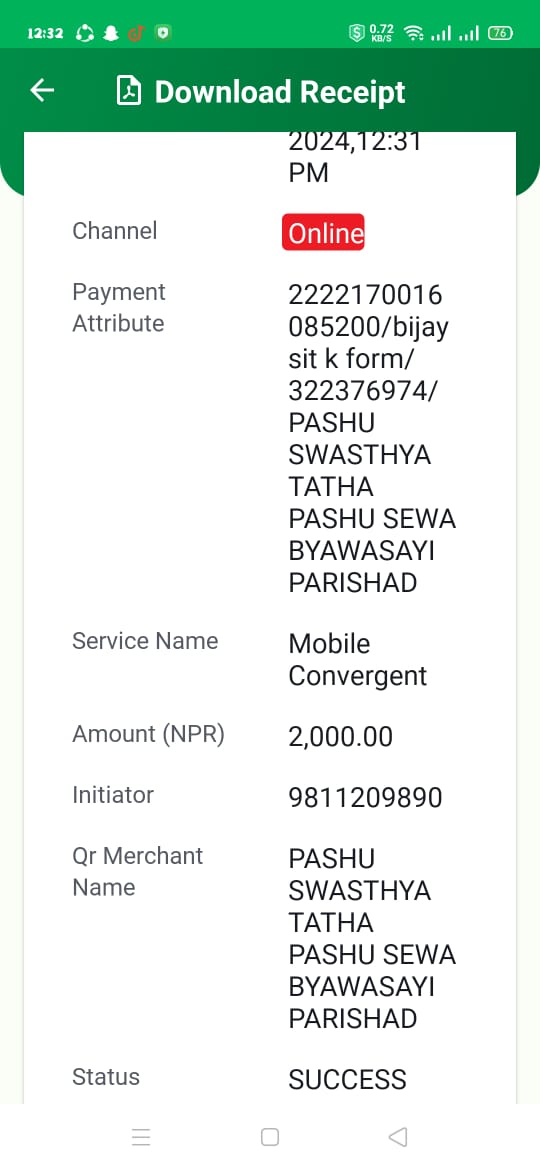Tap the Wi-Fi status bar icon
Viewport: 540px width, 1170px height.
[x=413, y=33]
